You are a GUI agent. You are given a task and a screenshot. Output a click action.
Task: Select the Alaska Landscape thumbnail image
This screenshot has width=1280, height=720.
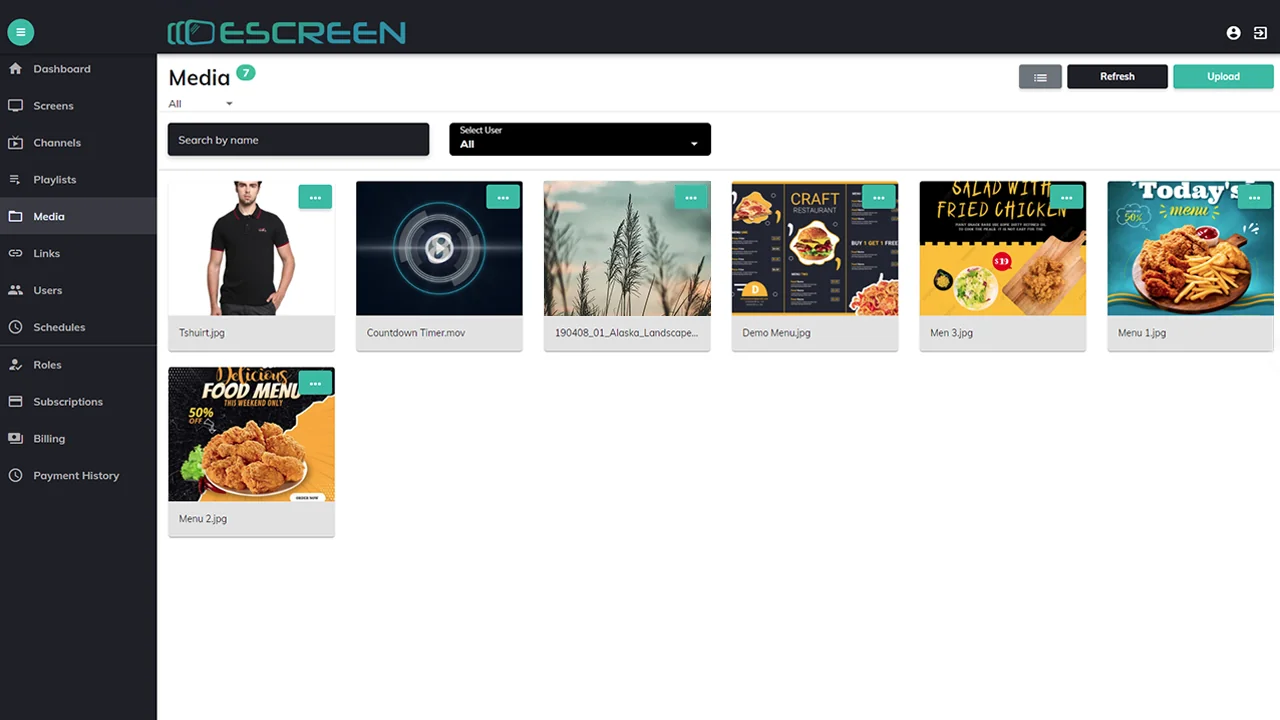627,248
